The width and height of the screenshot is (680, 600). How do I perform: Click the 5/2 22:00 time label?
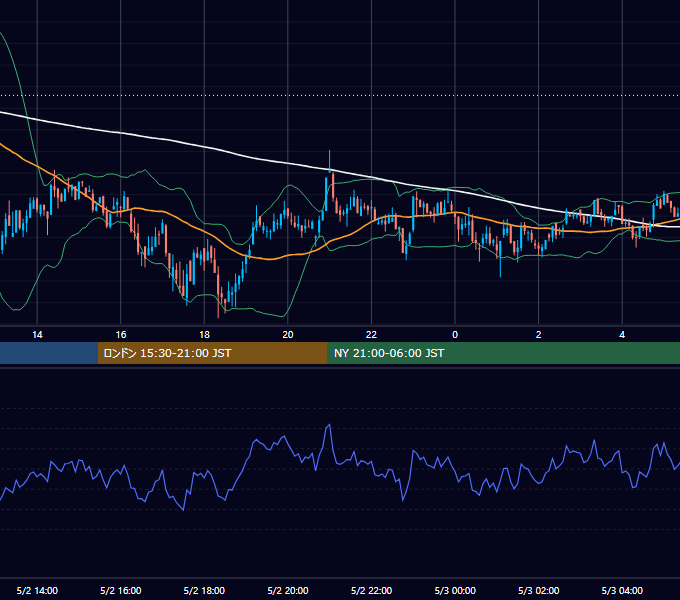point(371,590)
